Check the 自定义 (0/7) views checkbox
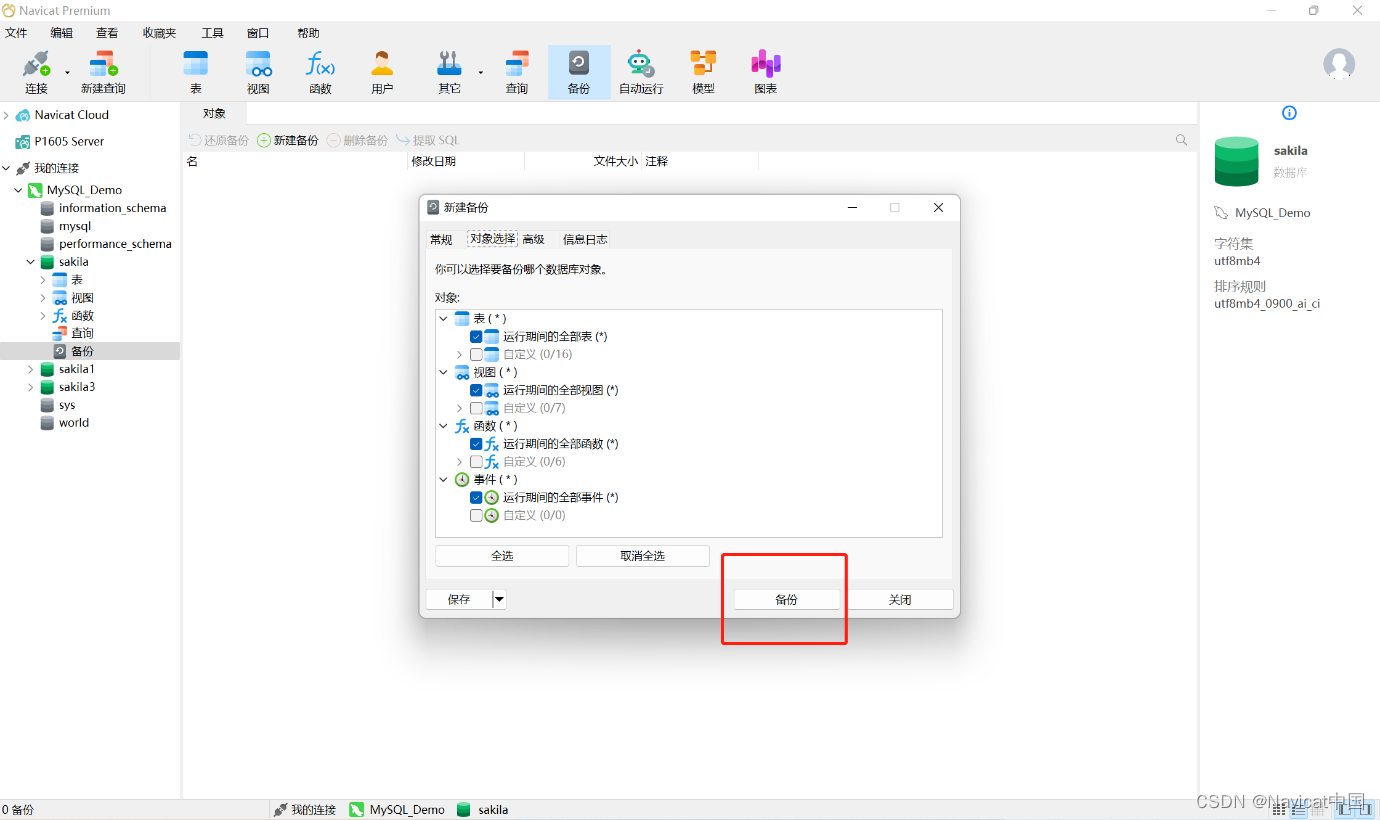The height and width of the screenshot is (820, 1380). [476, 409]
